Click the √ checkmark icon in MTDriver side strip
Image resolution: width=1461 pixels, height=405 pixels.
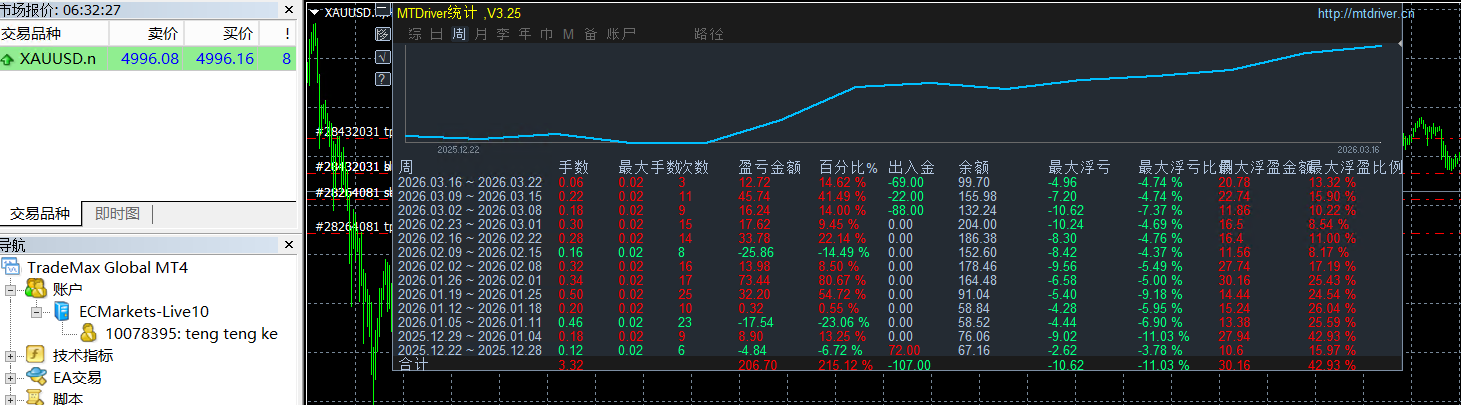pyautogui.click(x=382, y=57)
